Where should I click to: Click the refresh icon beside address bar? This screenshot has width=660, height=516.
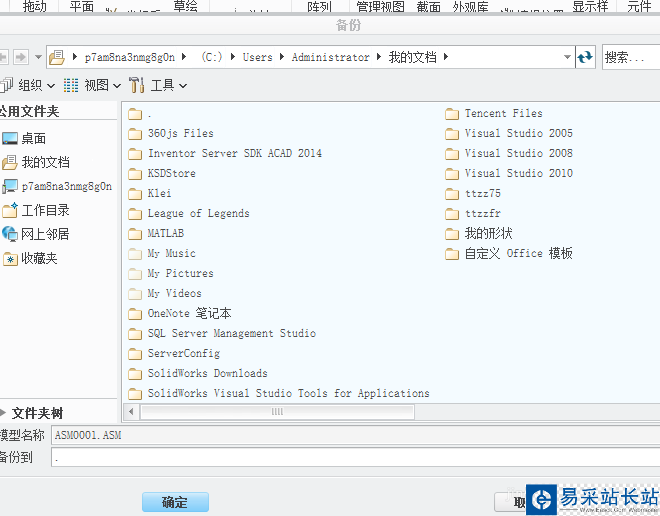(x=585, y=57)
